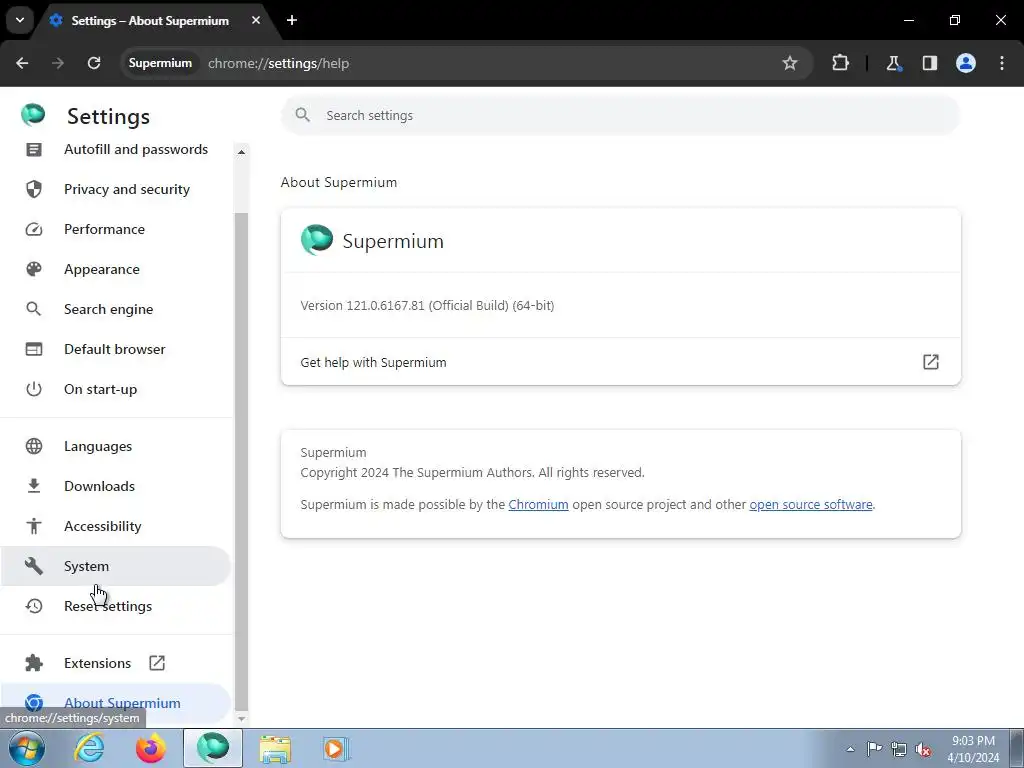Click the Action Center flag tray icon
The image size is (1024, 768).
tap(874, 749)
